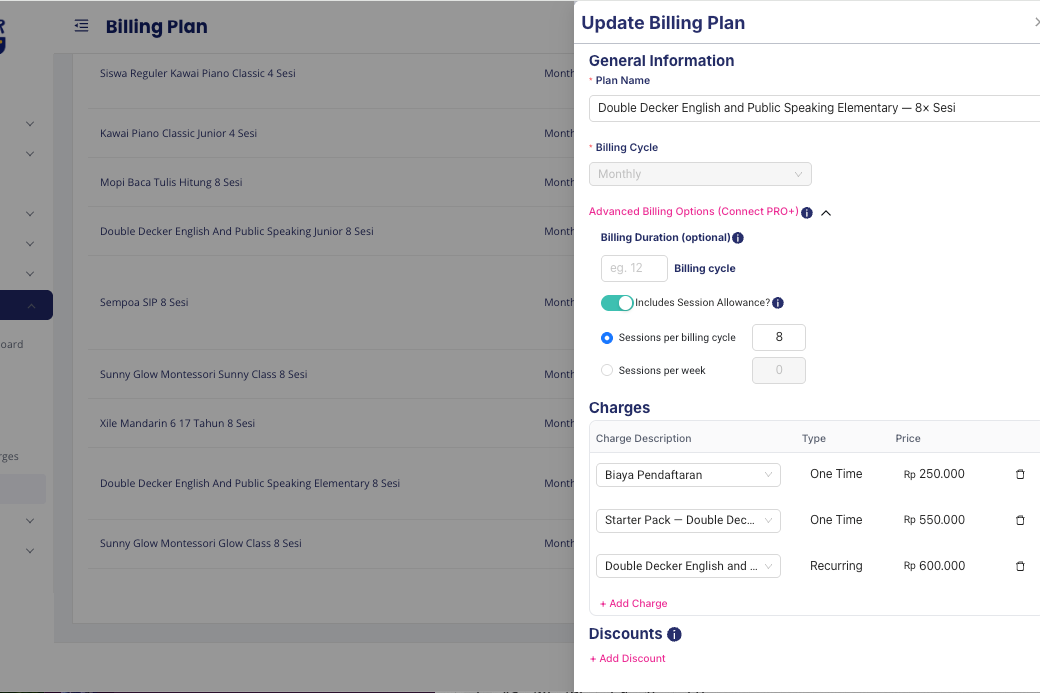Open Biaya Pendaftaran charge dropdown
Screen dimensions: 1040x693
click(x=688, y=475)
